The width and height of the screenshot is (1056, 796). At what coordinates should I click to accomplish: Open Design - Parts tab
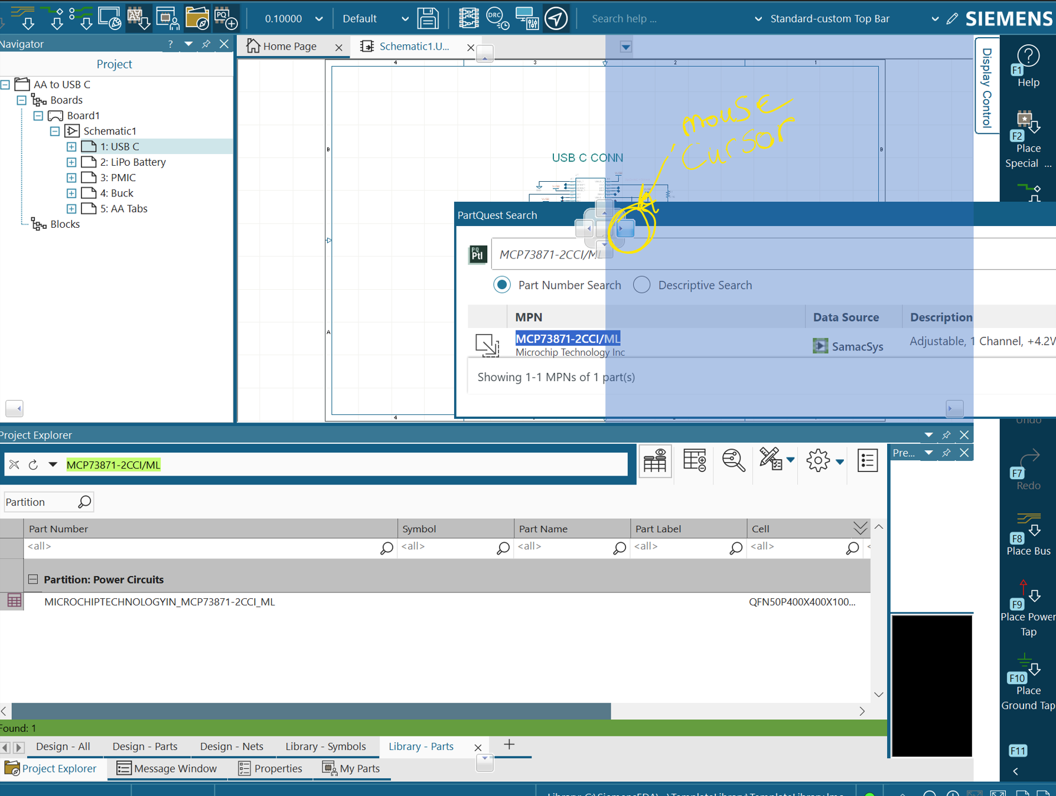pos(145,746)
